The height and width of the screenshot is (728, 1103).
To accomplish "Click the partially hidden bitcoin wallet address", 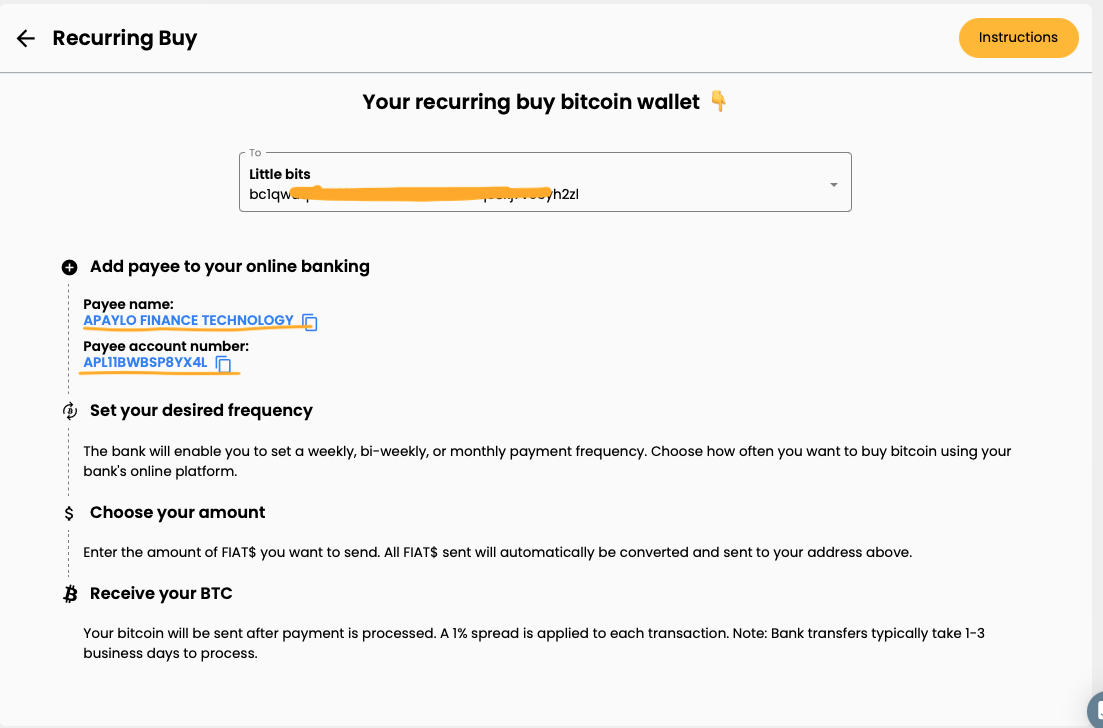I will coord(414,194).
